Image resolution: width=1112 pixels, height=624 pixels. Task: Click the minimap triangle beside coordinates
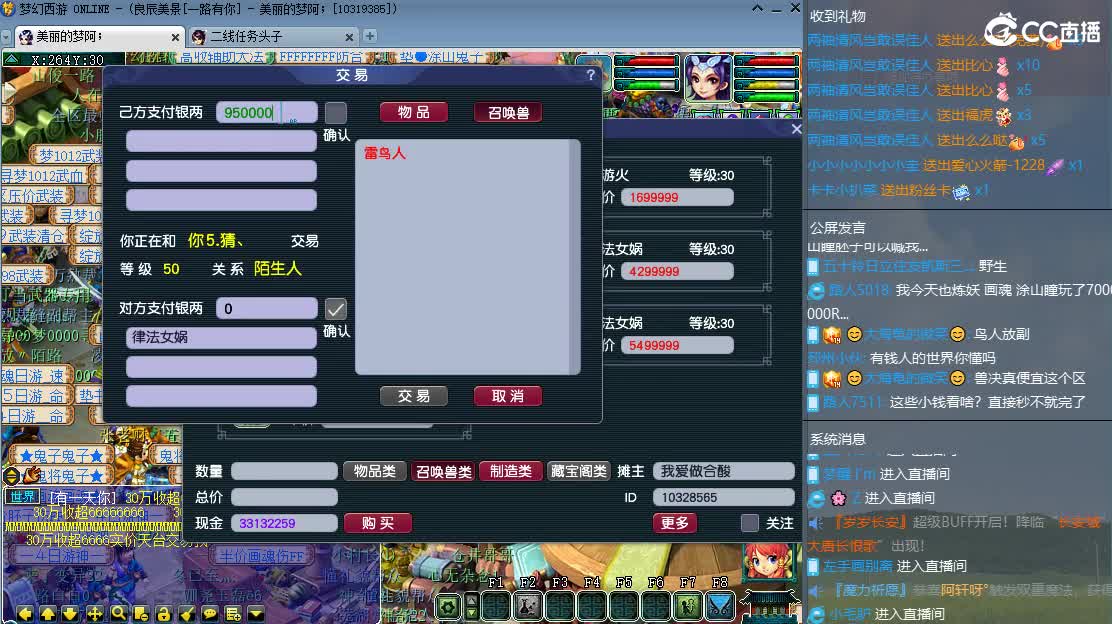pos(11,60)
